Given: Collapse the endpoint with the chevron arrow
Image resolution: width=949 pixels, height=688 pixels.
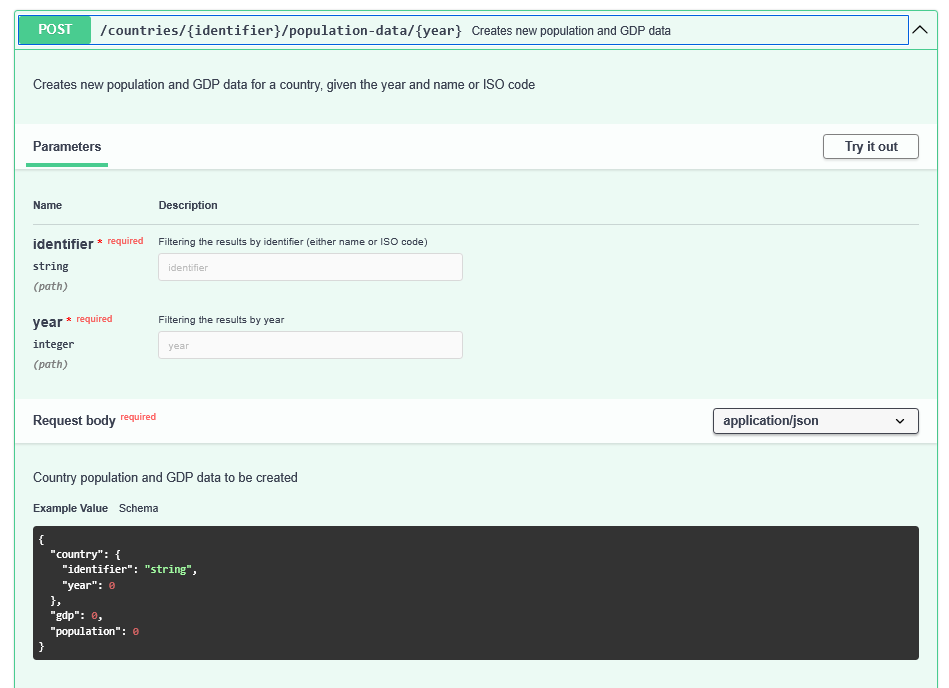Looking at the screenshot, I should point(920,30).
